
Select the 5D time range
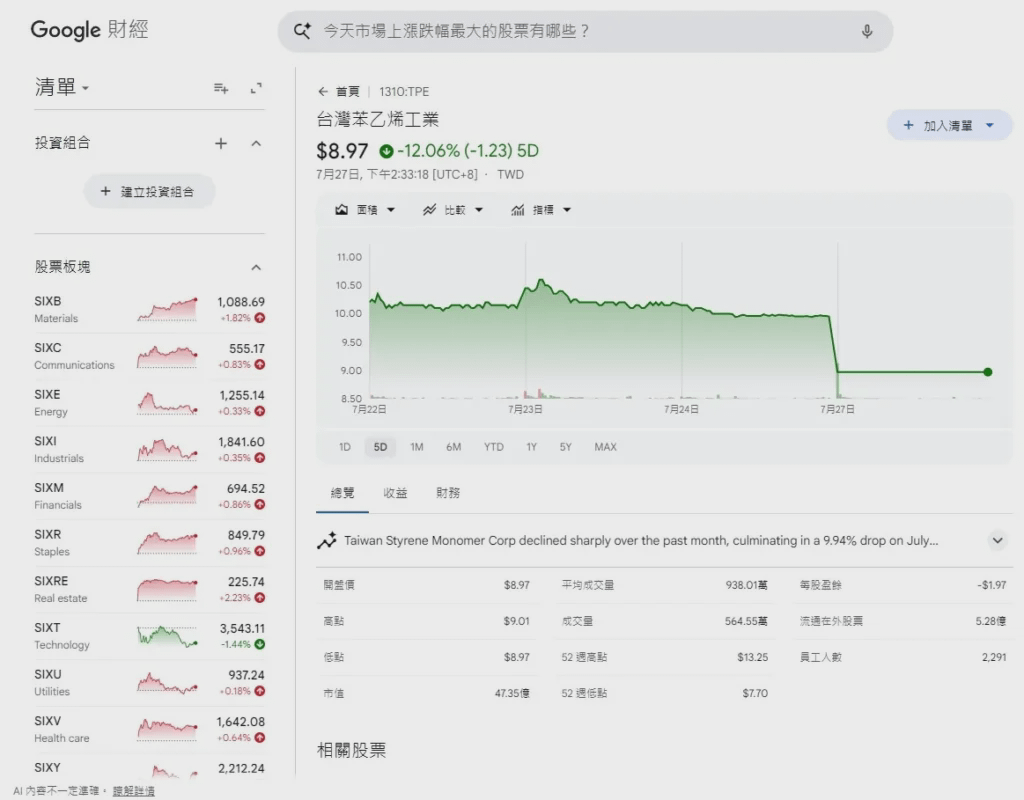(380, 447)
